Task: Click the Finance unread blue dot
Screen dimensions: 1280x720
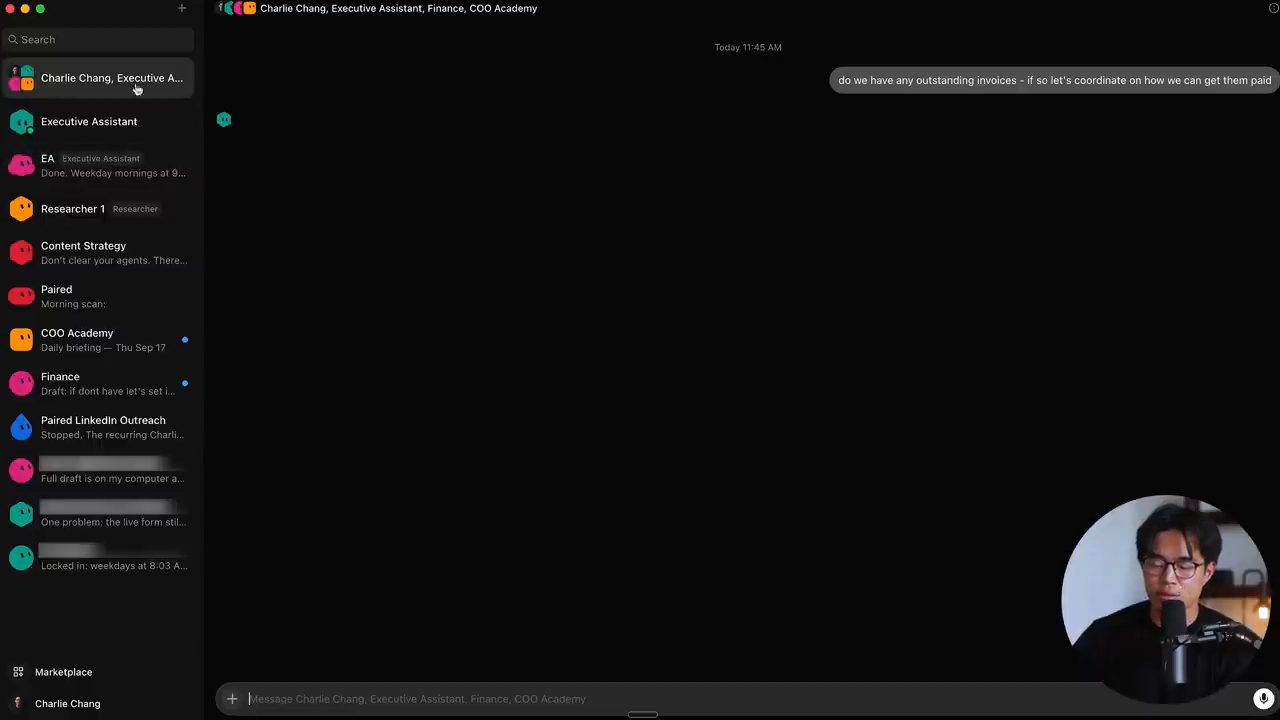Action: click(x=185, y=384)
